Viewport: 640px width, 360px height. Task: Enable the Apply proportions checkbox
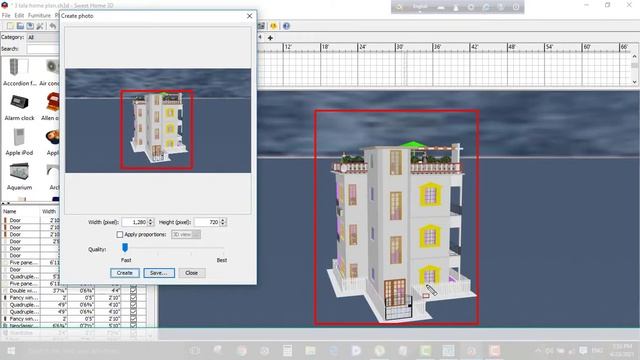120,234
